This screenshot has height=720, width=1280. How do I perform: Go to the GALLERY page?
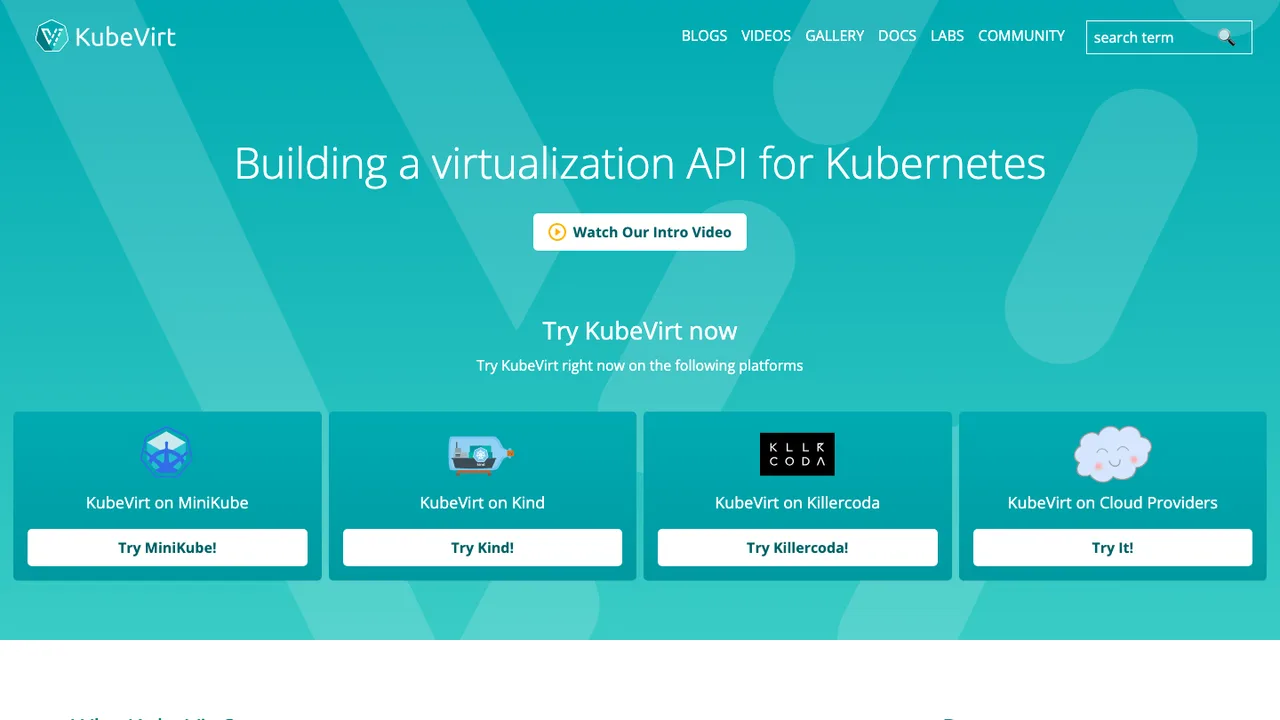click(834, 36)
